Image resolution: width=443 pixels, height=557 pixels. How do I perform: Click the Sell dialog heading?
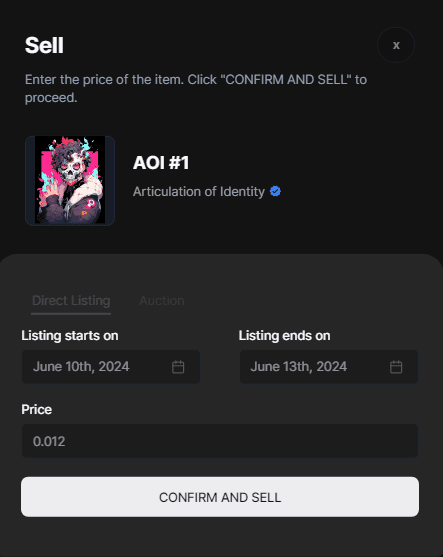[x=44, y=45]
